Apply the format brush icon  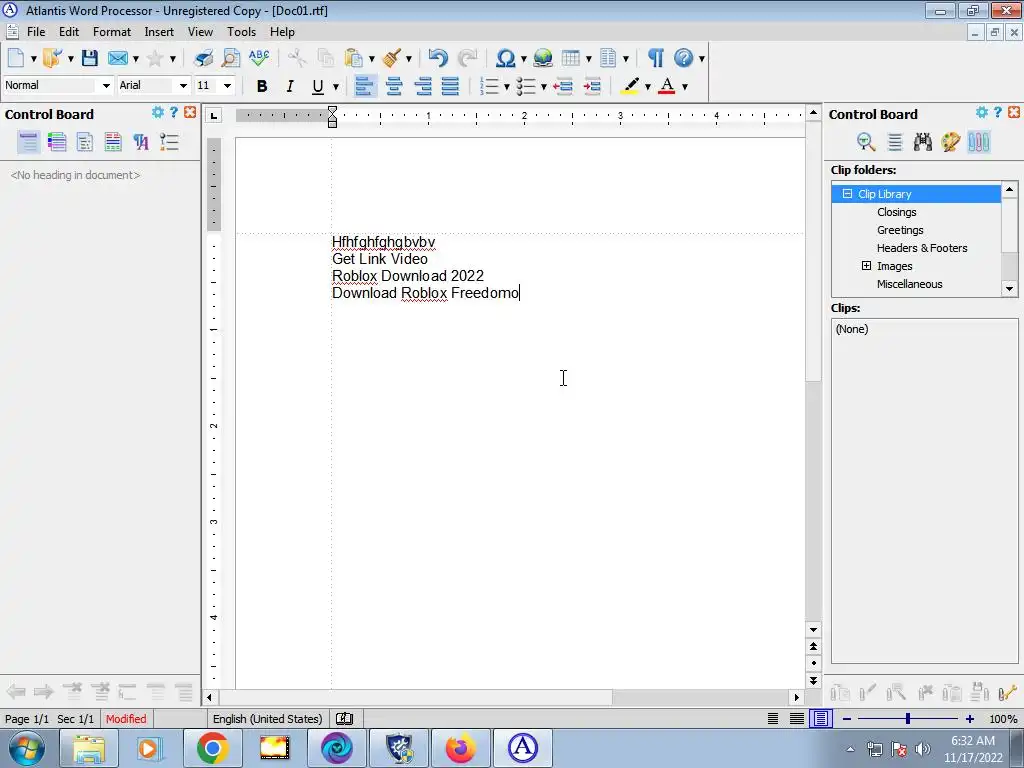click(392, 58)
